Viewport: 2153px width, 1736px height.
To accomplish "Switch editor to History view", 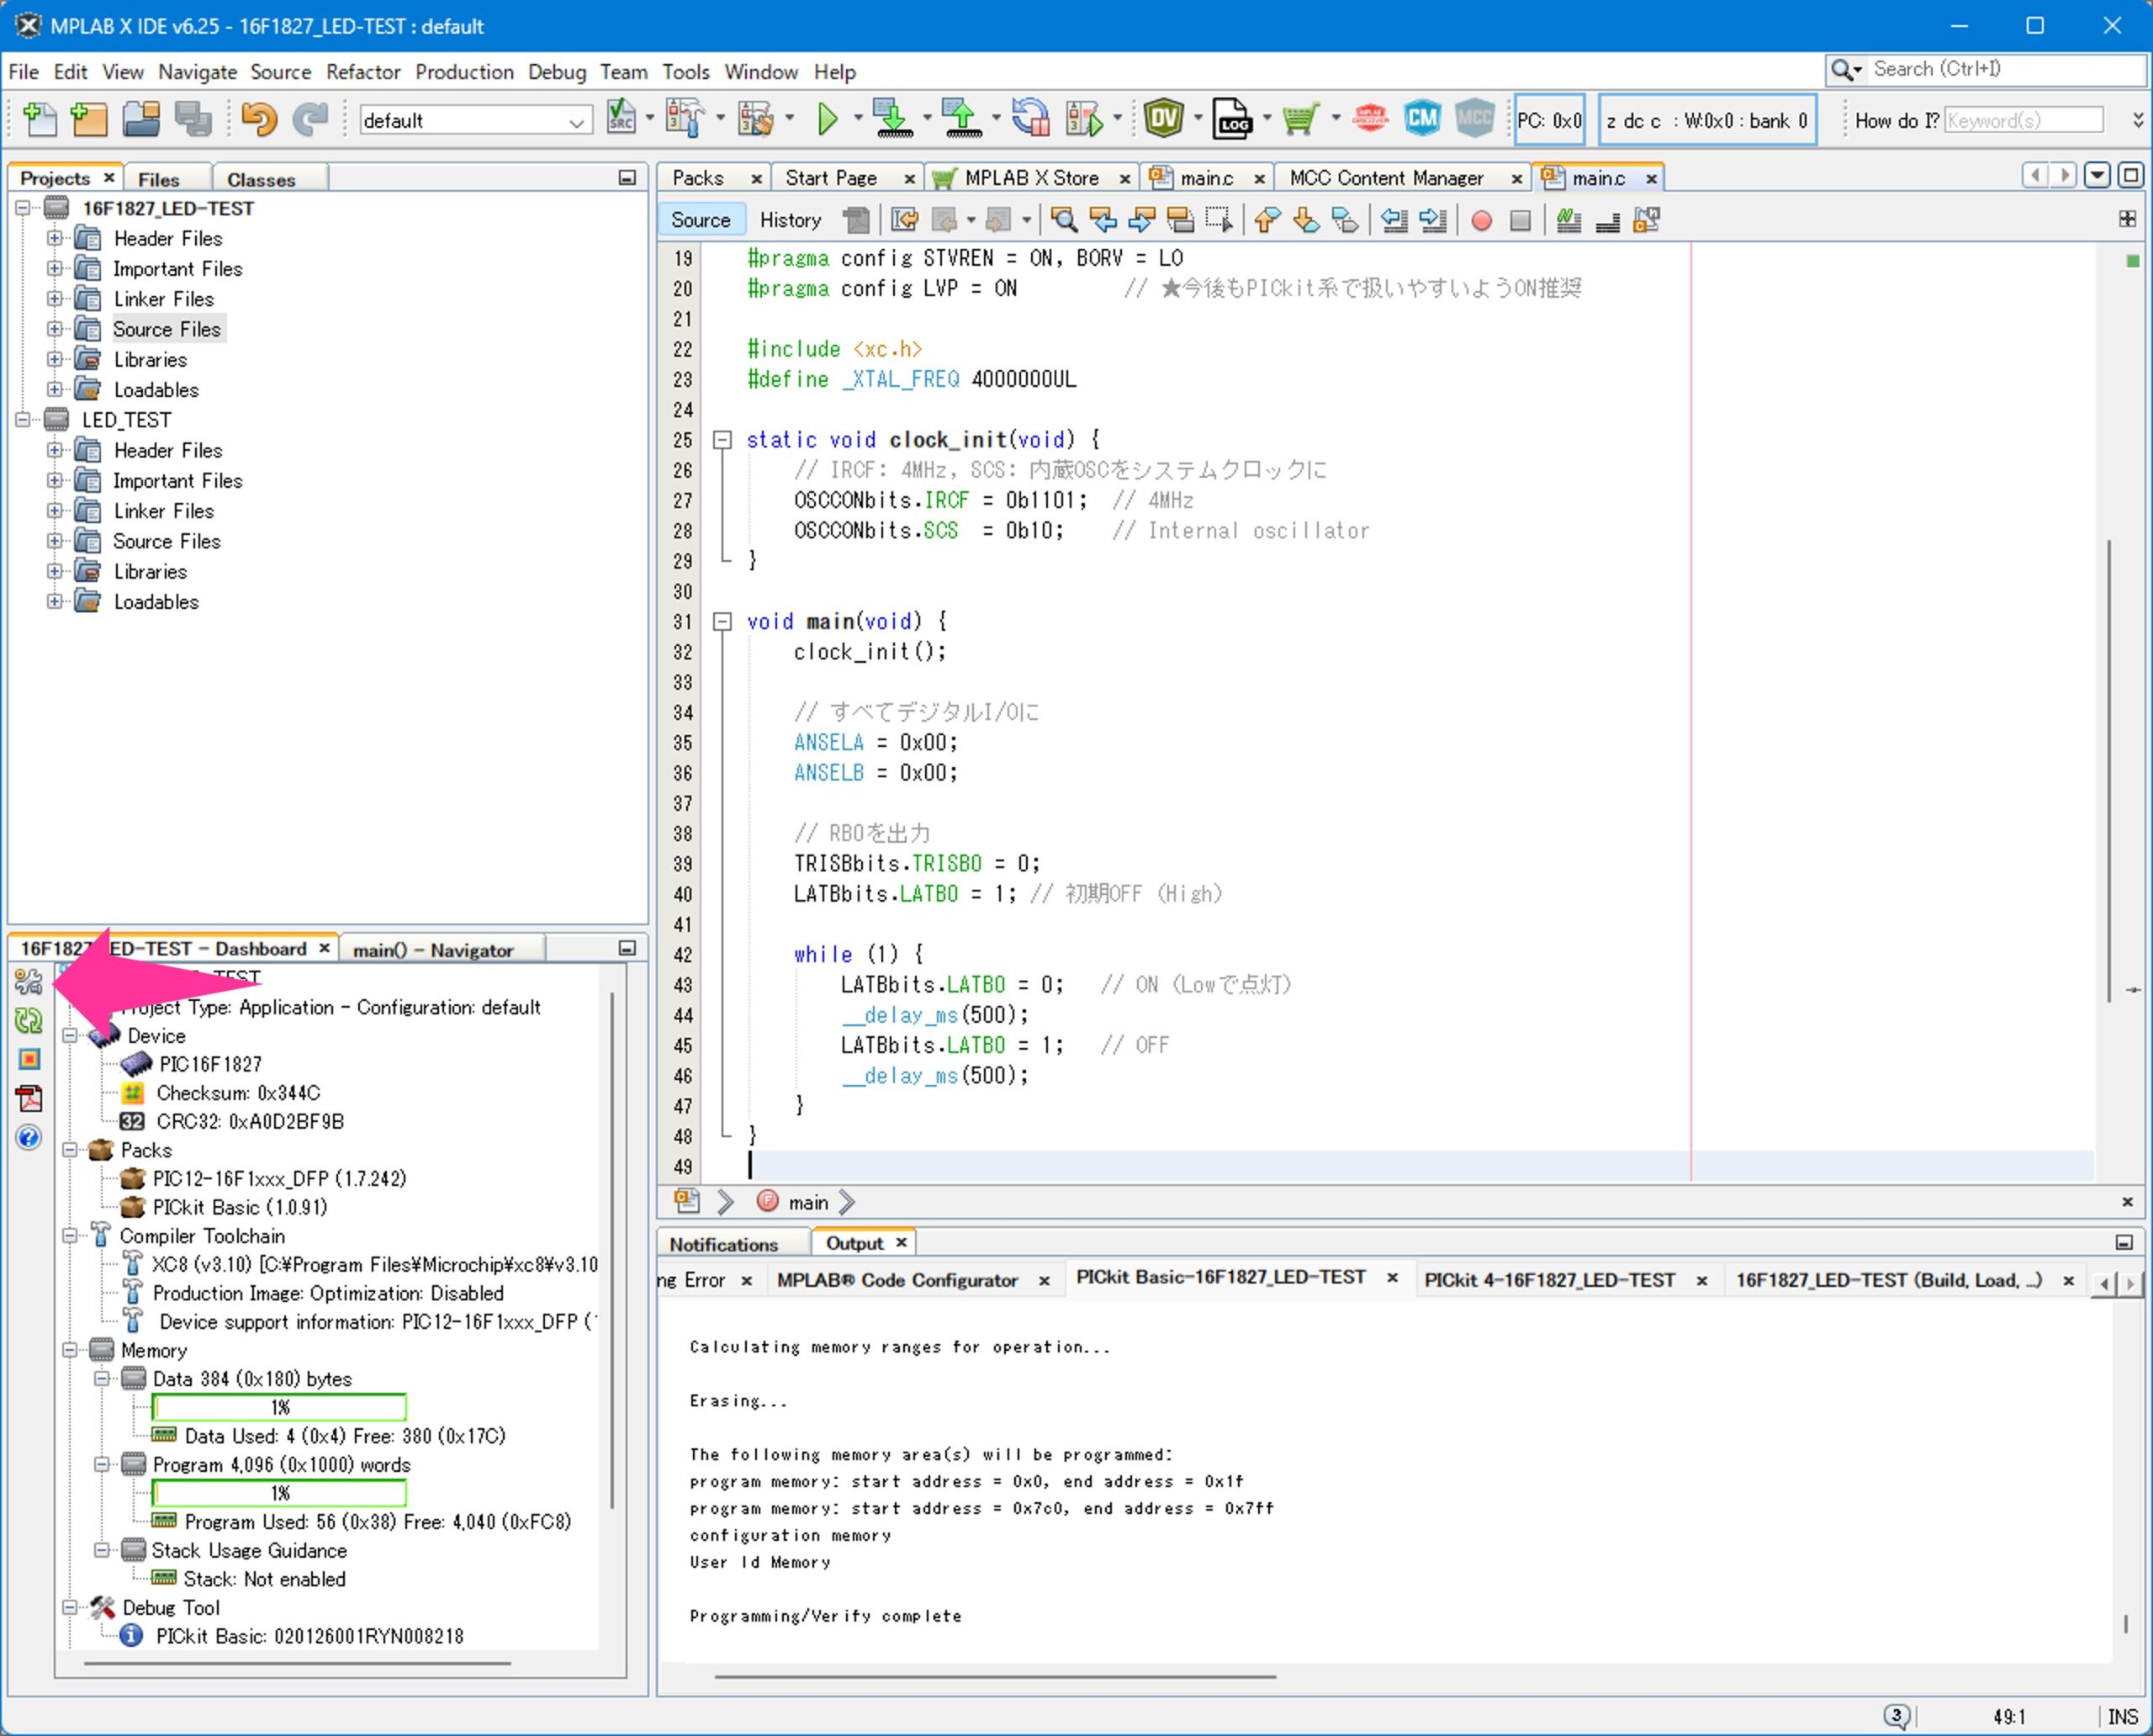I will point(789,220).
